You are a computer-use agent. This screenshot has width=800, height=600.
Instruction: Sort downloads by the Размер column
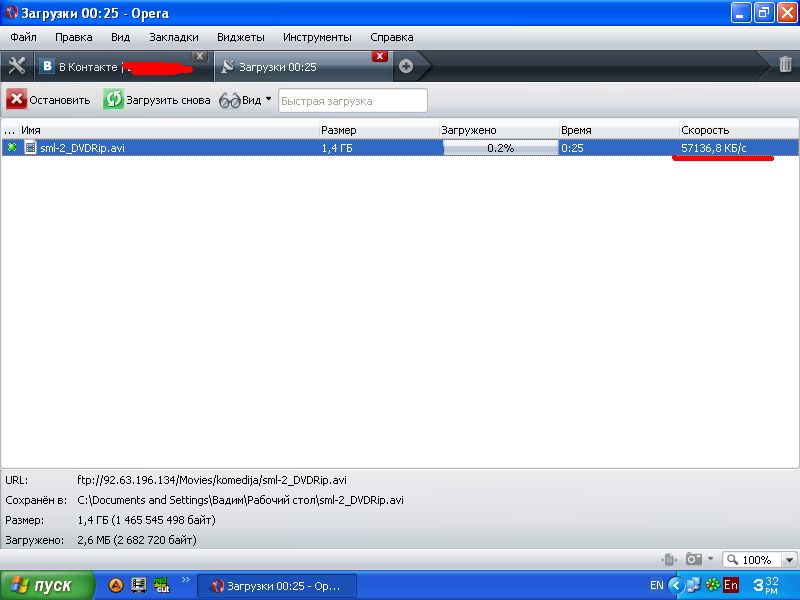pos(379,130)
